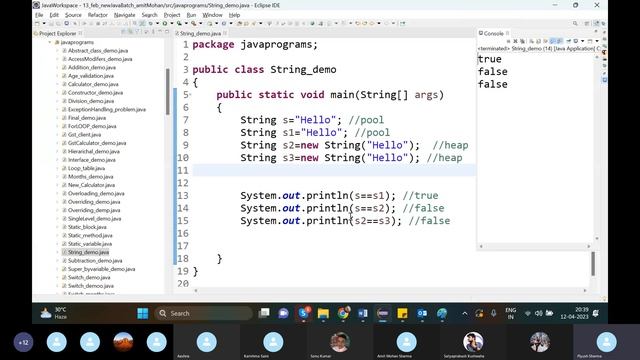Expand the Loop_table.java tree node
Screen dimensions: 640x360
click(58, 168)
